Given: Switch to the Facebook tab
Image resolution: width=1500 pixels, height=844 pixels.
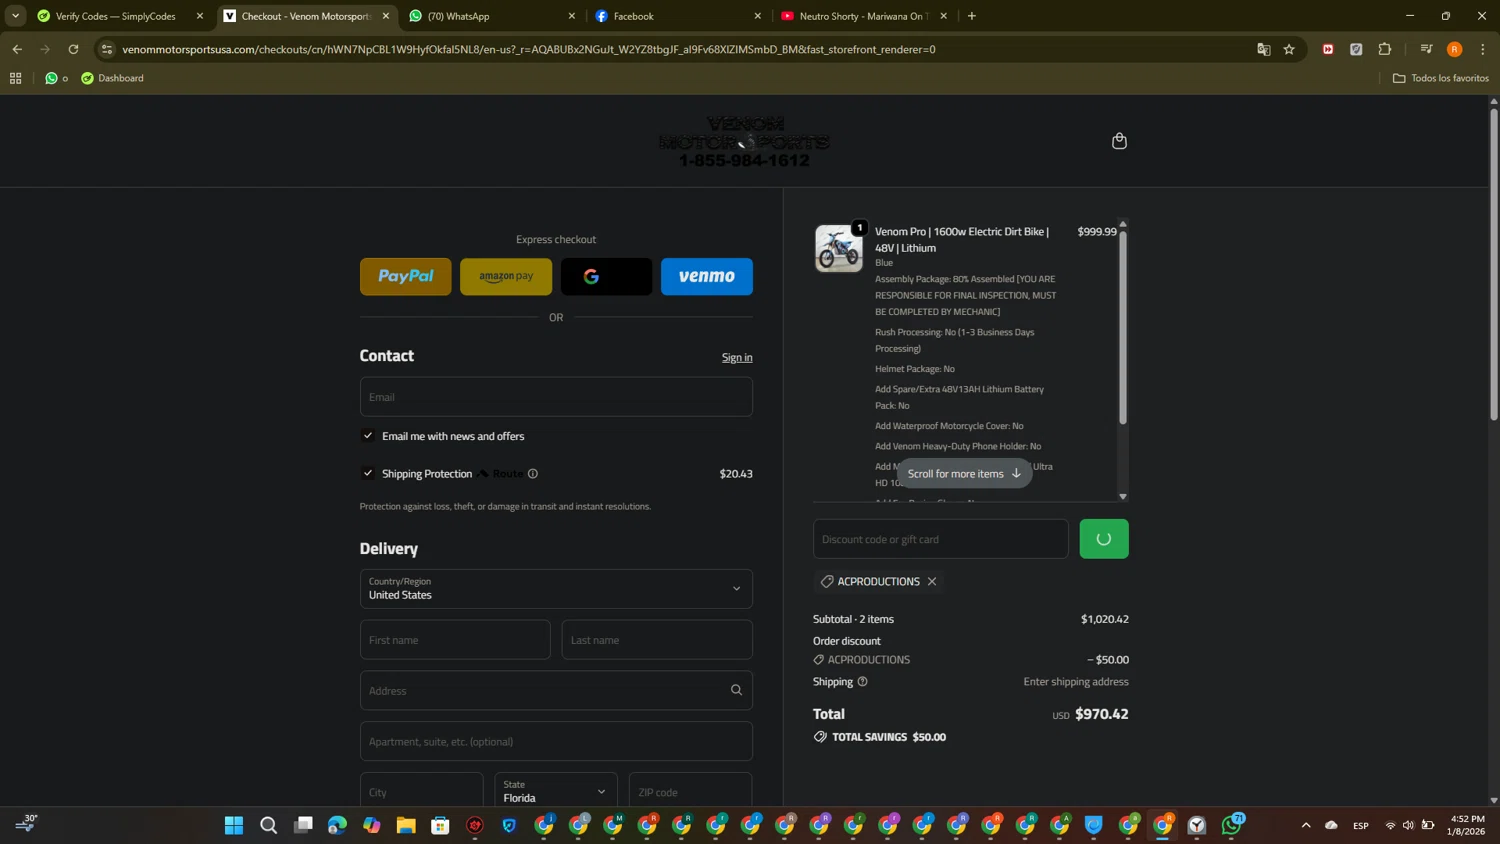Looking at the screenshot, I should [x=678, y=16].
